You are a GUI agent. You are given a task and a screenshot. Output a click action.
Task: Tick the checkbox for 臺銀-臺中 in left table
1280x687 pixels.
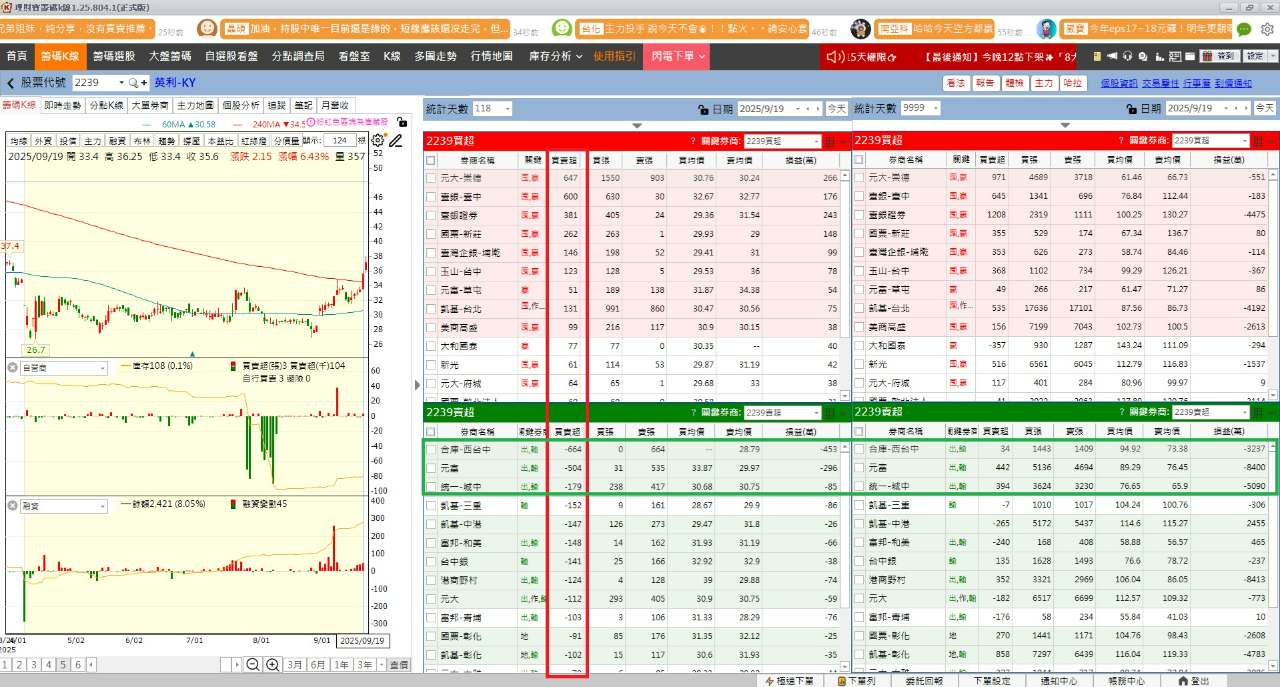431,197
